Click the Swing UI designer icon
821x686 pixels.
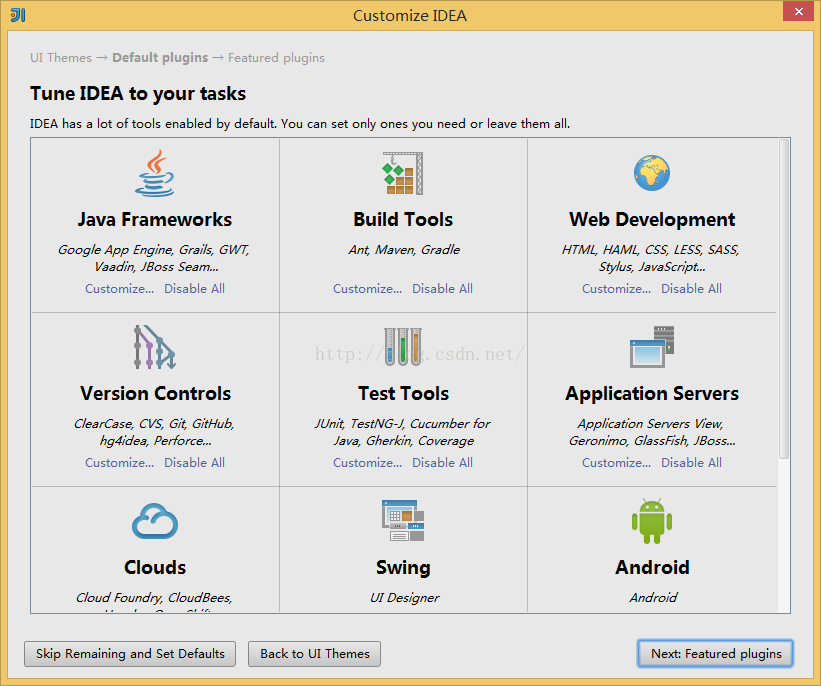403,521
